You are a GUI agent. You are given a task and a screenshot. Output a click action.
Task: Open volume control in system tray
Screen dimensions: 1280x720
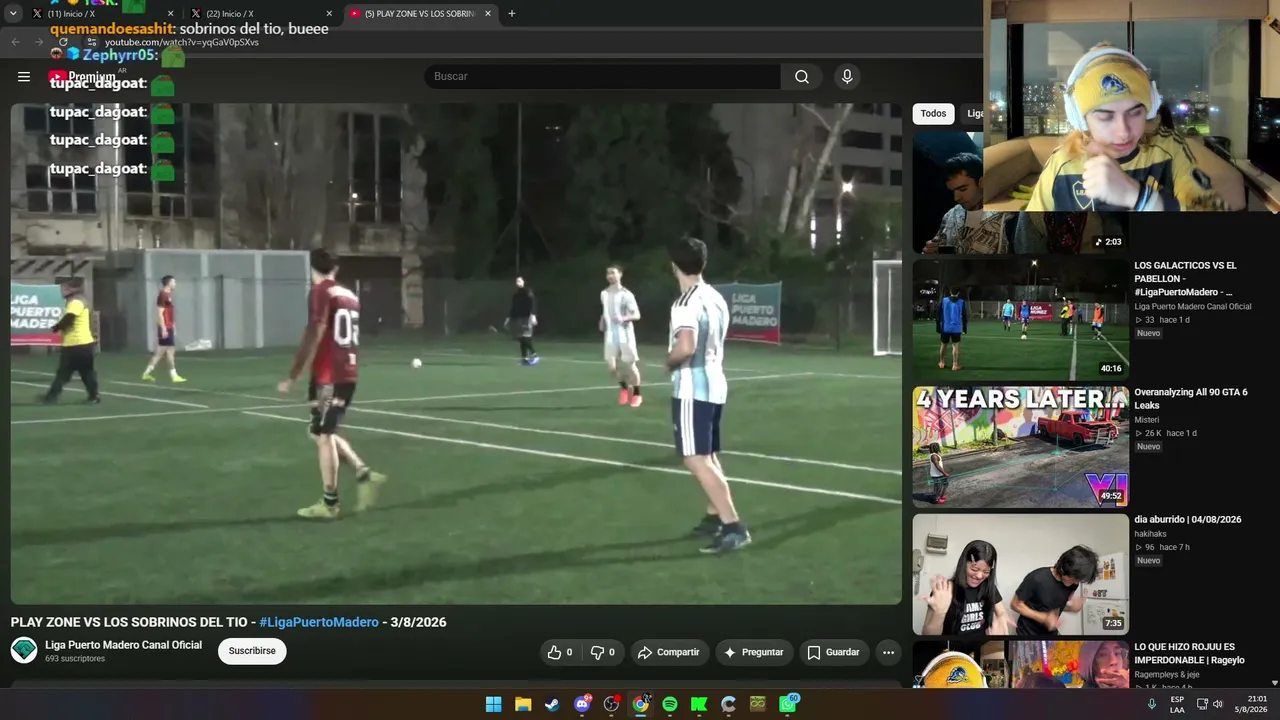(1218, 704)
